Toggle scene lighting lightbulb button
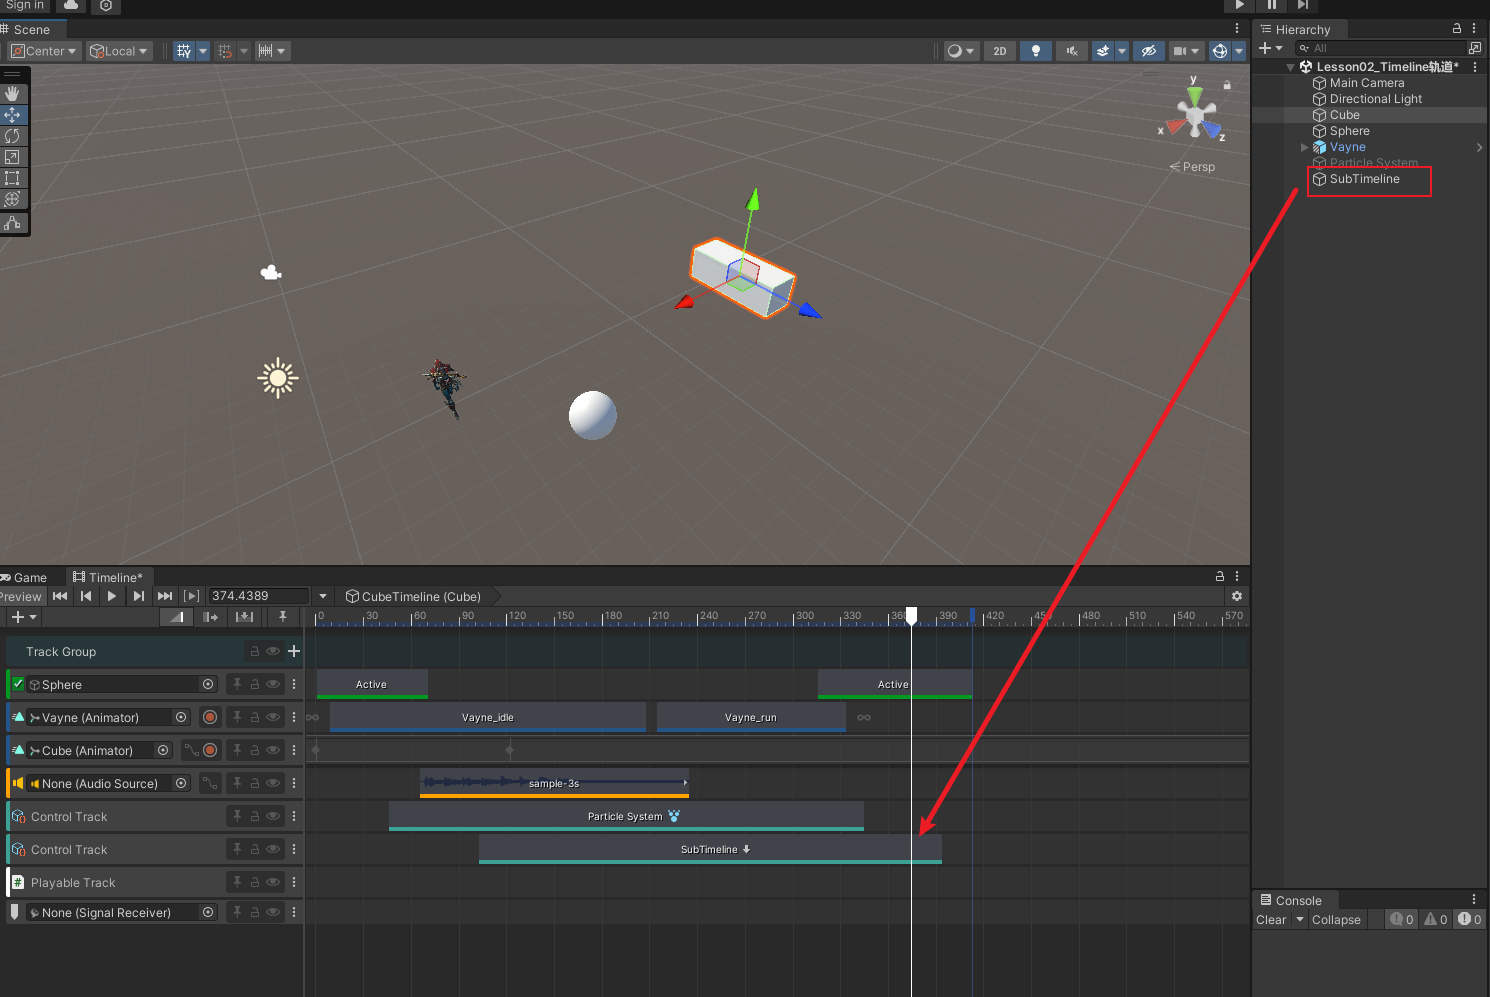The width and height of the screenshot is (1490, 997). coord(1035,51)
